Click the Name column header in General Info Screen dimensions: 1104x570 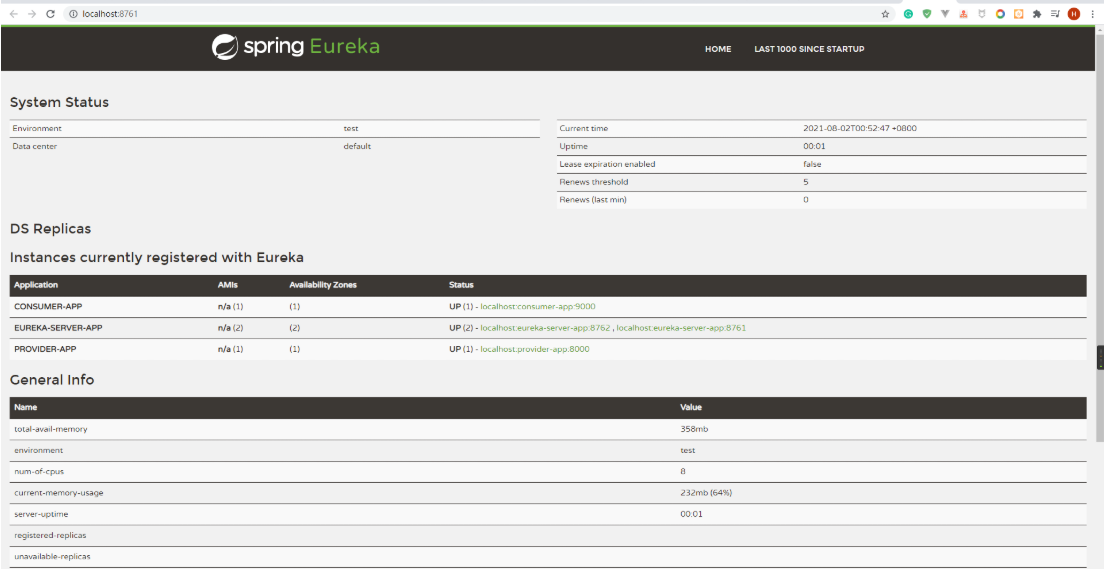point(25,407)
